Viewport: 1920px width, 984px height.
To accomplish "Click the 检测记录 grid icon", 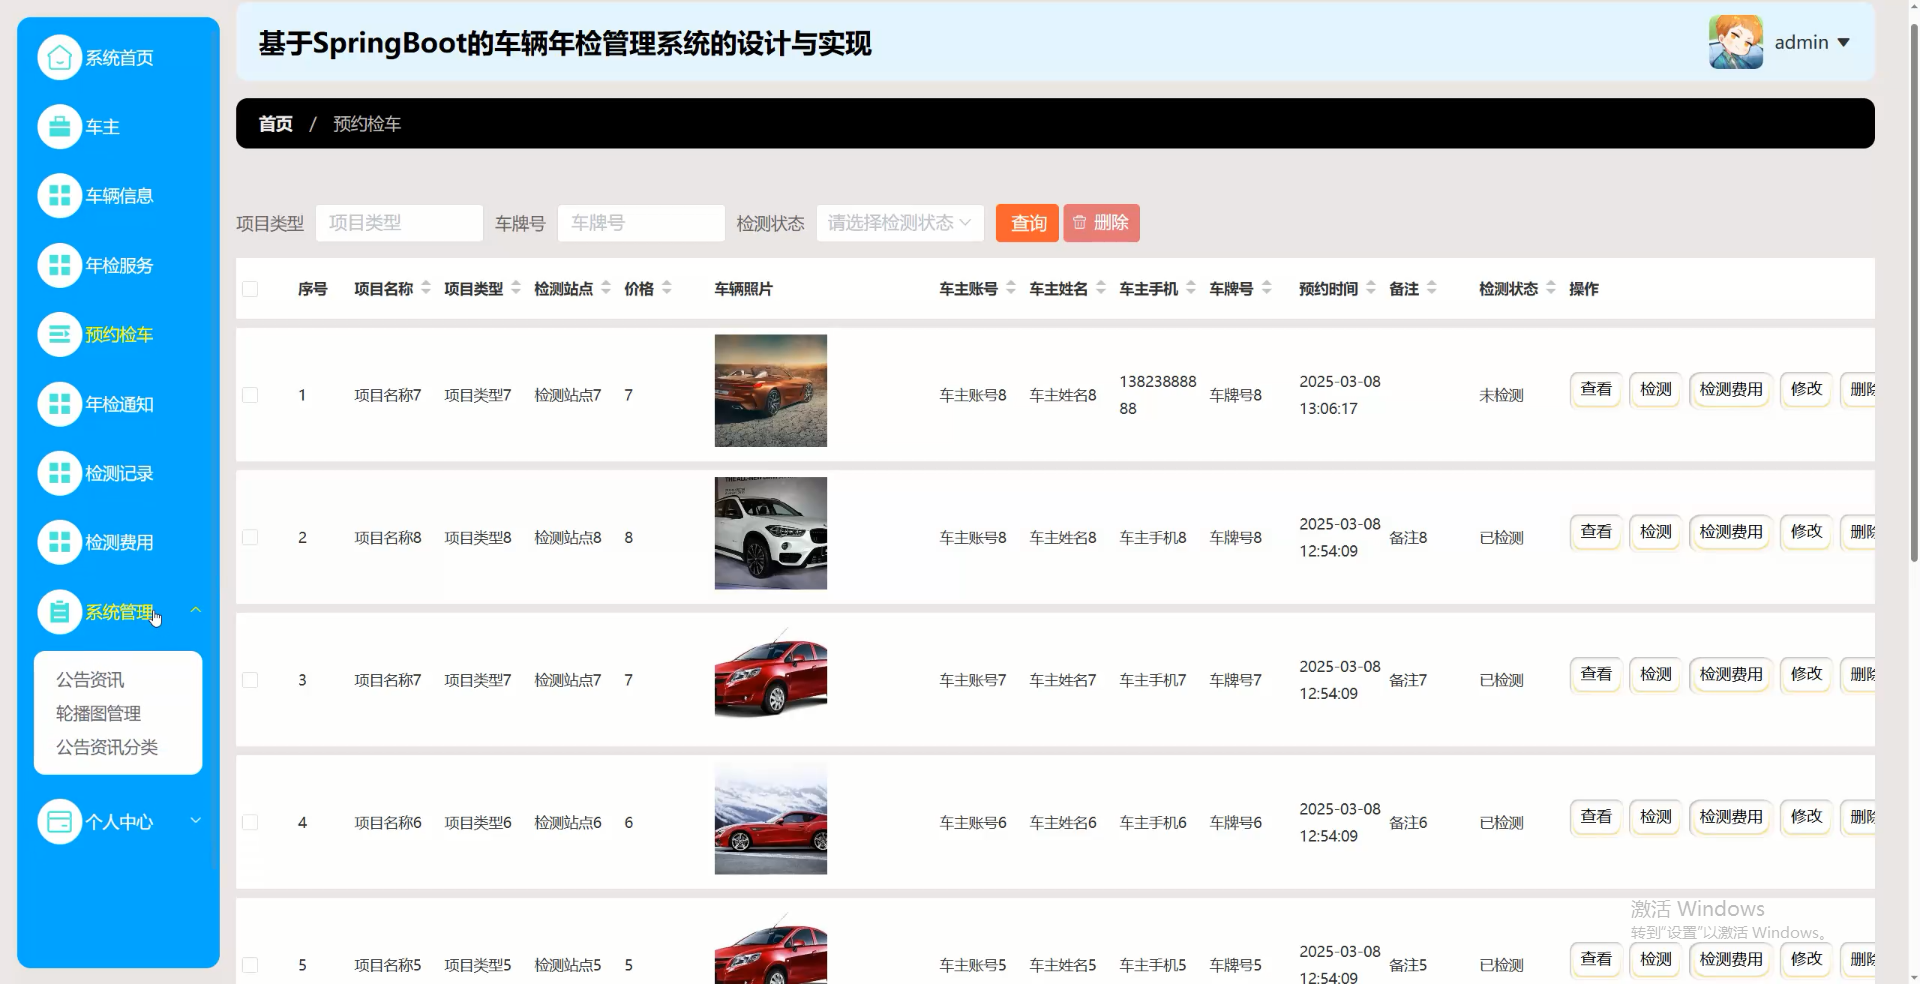I will [x=59, y=473].
